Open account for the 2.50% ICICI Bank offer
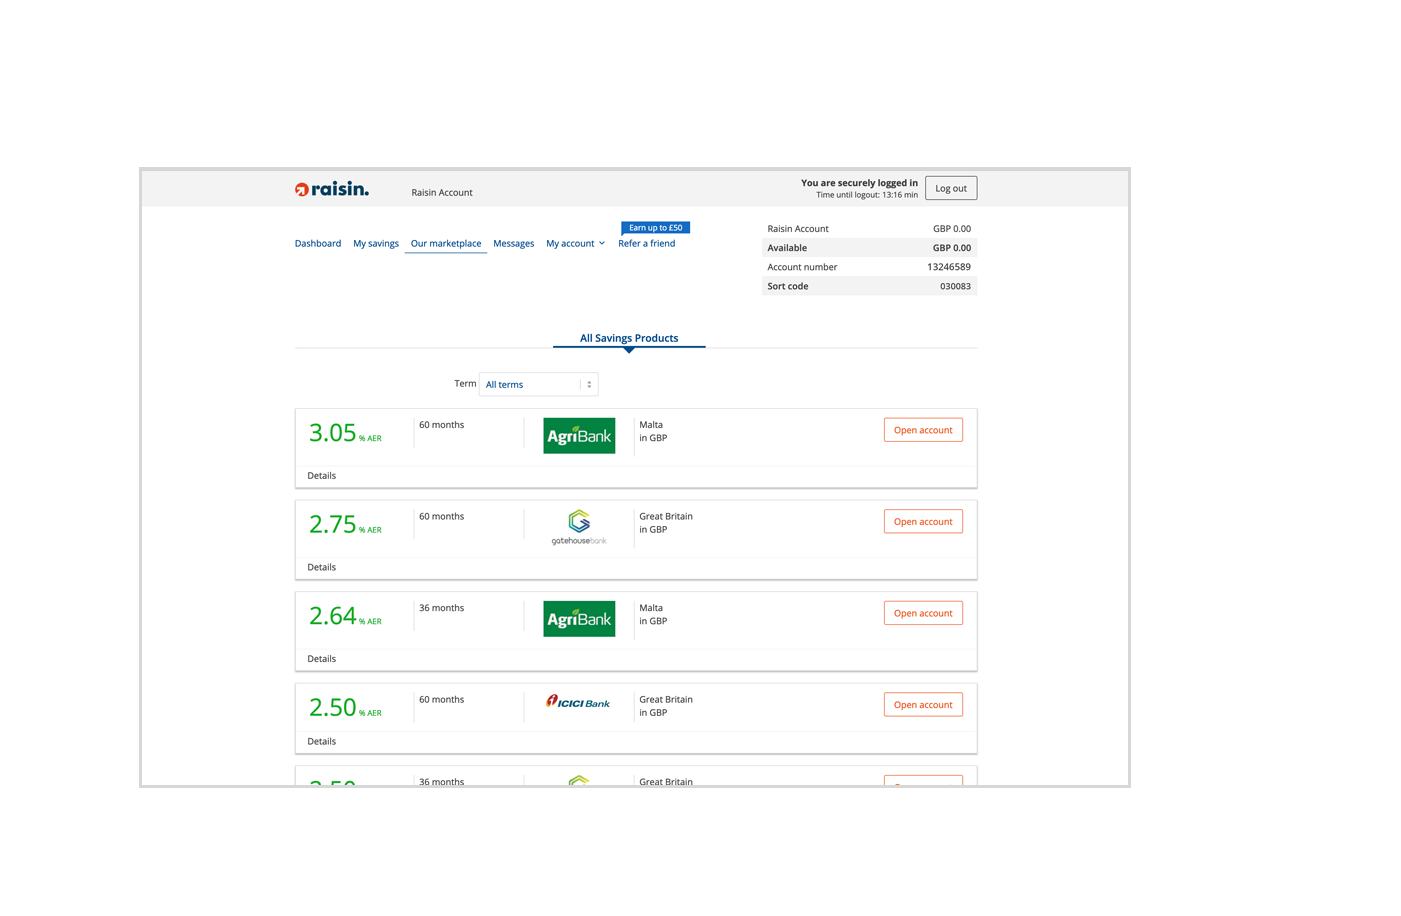The image size is (1401, 916). [923, 704]
